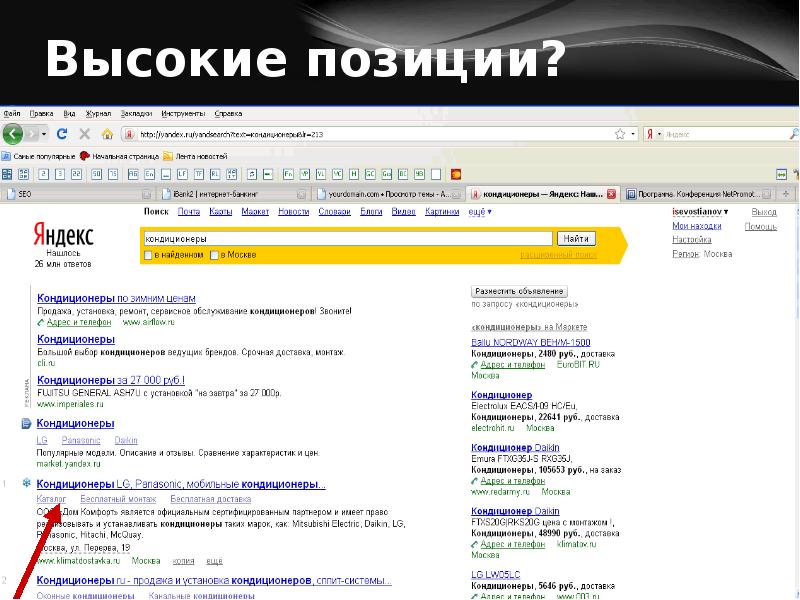
Task: Click the bookmark star in address bar
Action: click(x=619, y=134)
